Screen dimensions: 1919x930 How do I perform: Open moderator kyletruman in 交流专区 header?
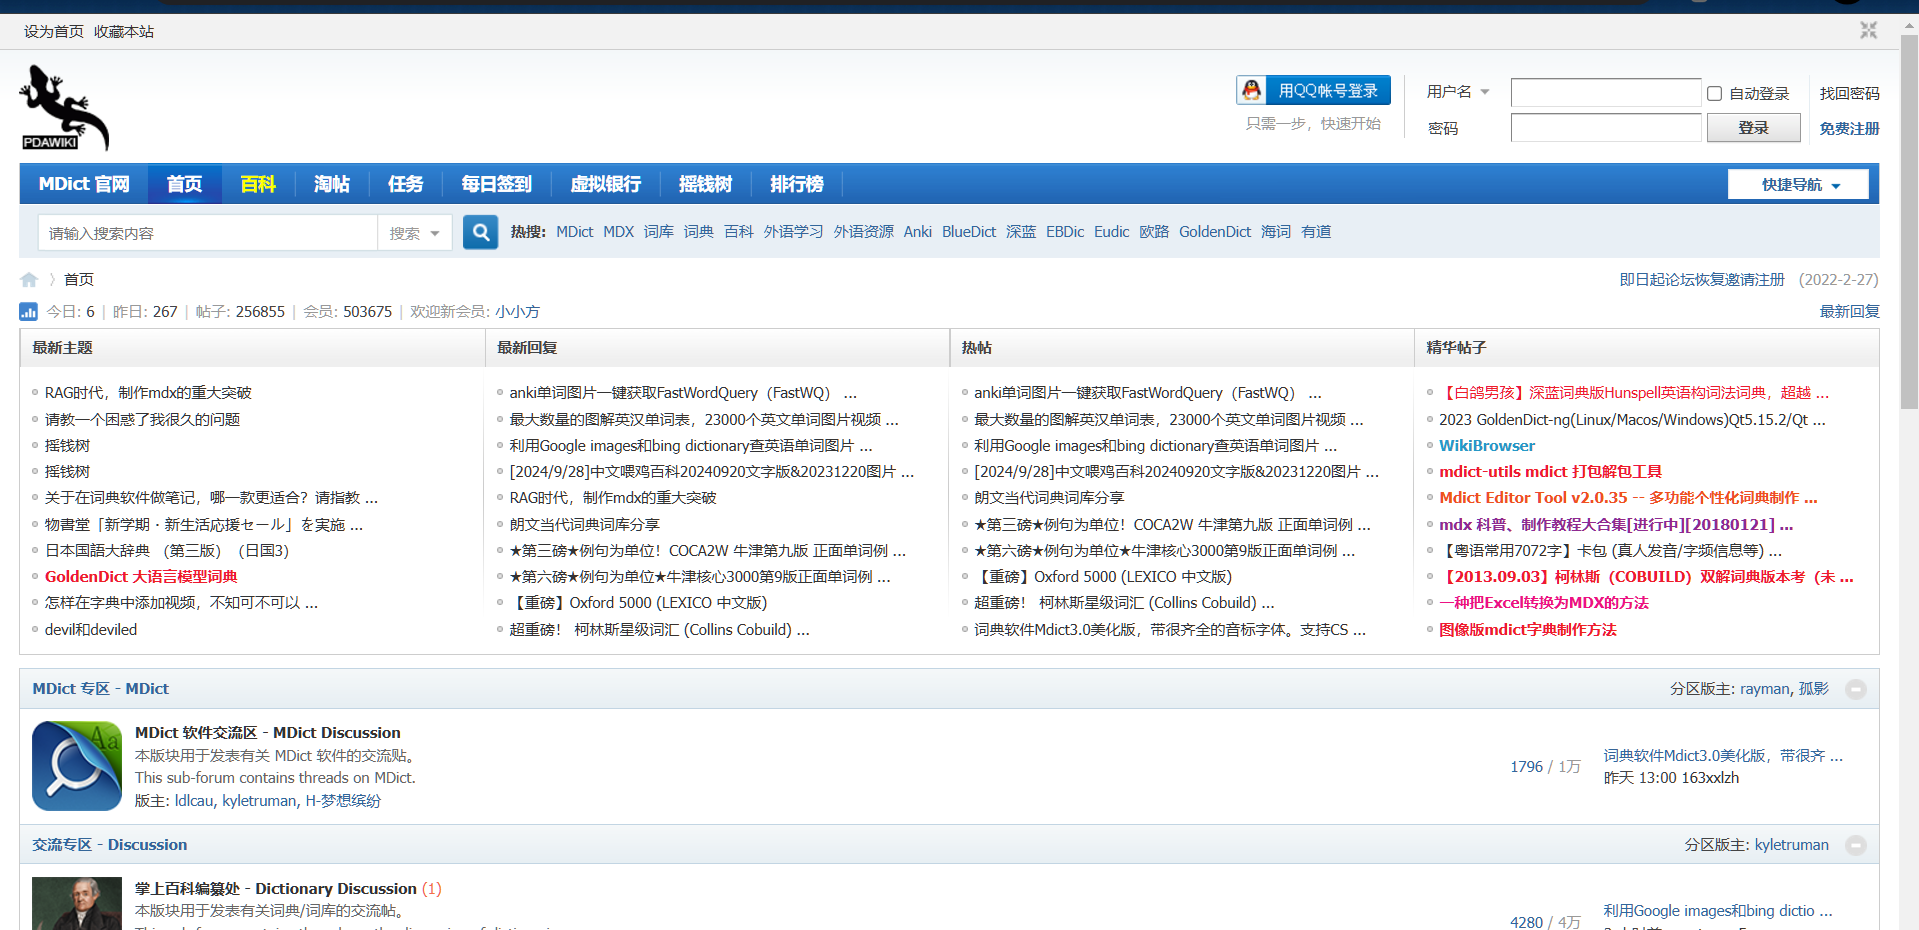tap(1791, 845)
